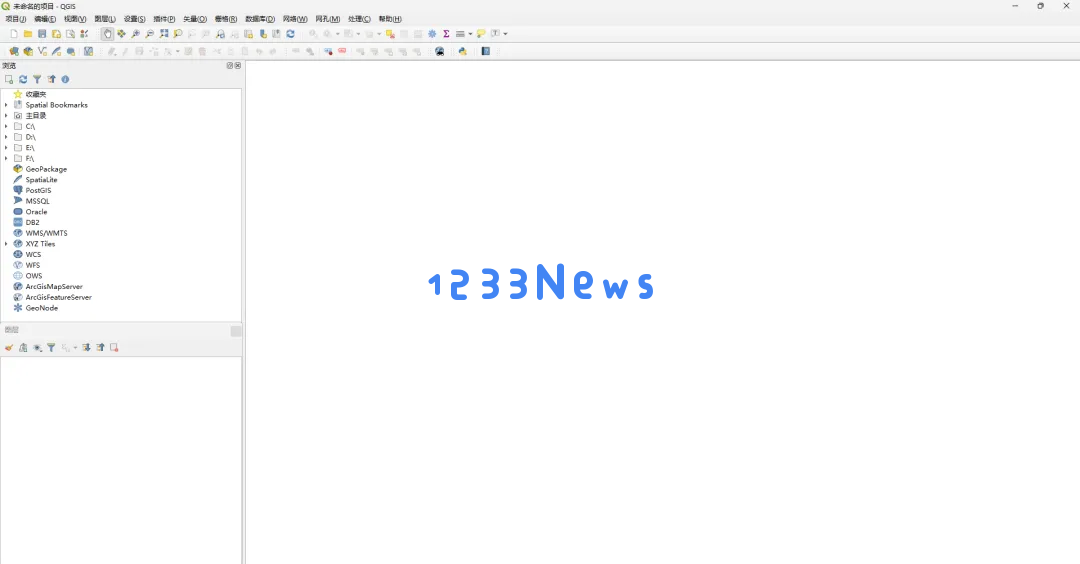Open the 矢量(O) menu
This screenshot has height=564, width=1080.
(194, 19)
